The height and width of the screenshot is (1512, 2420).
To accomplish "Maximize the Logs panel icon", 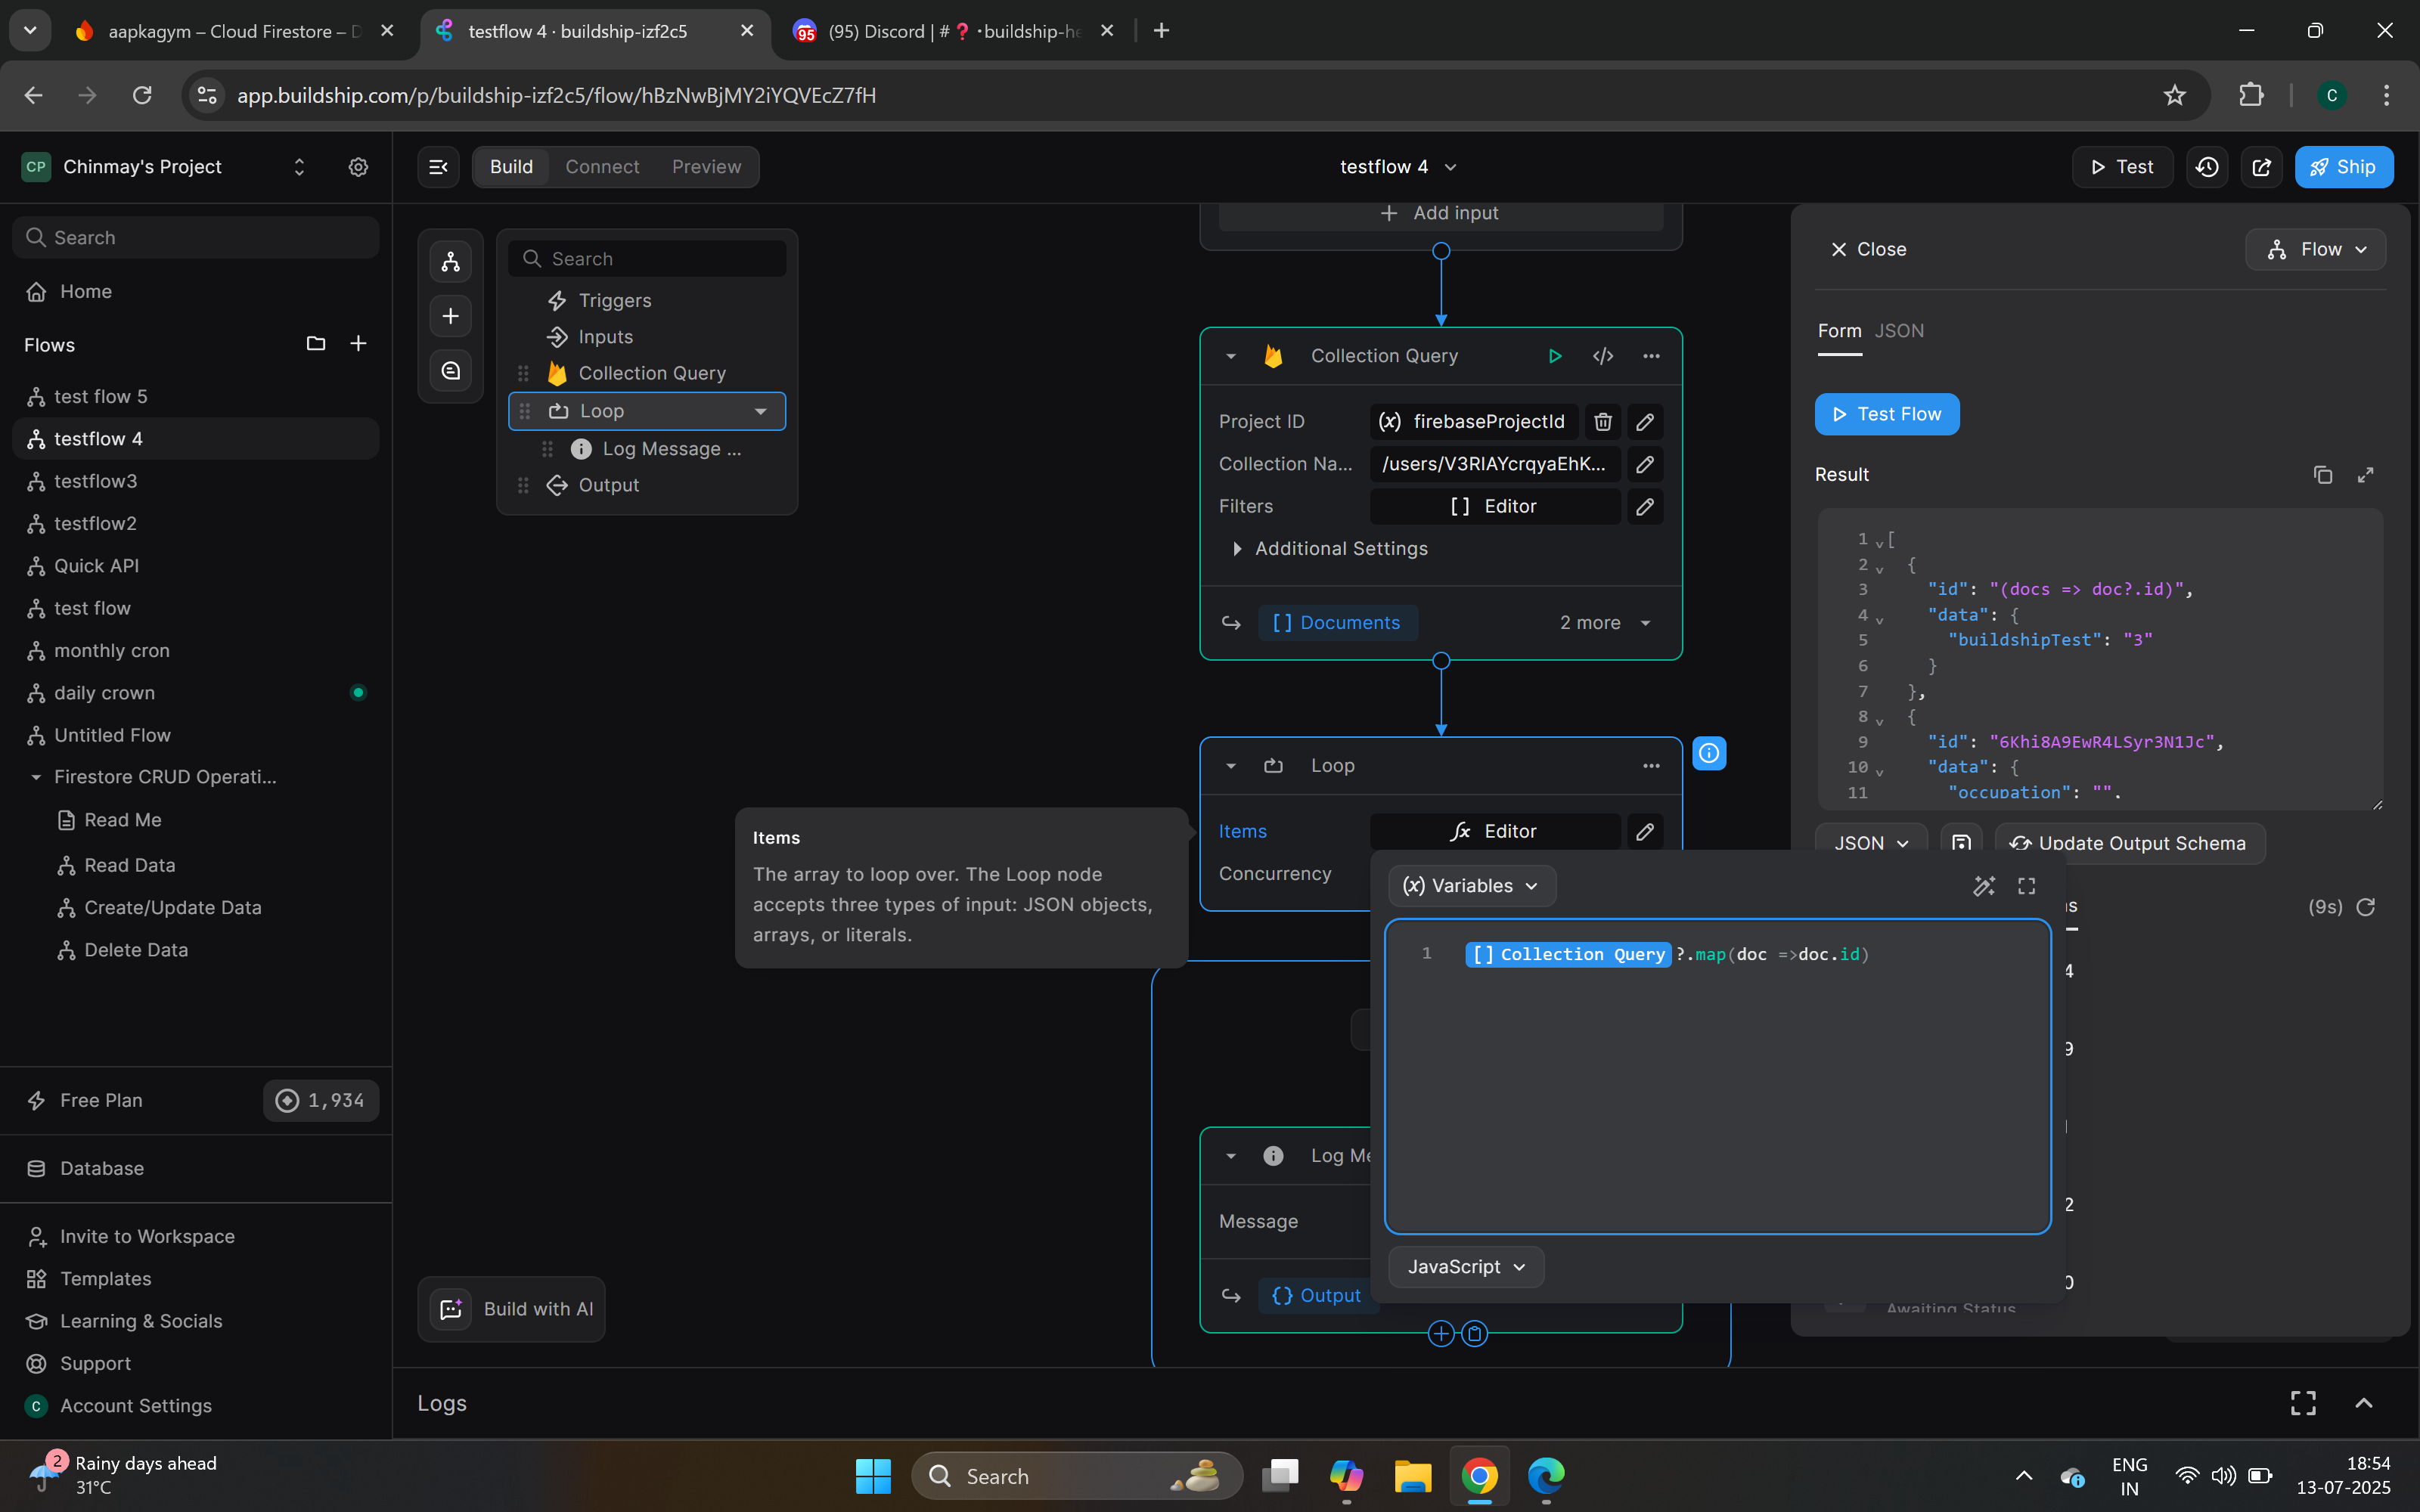I will (x=2303, y=1404).
